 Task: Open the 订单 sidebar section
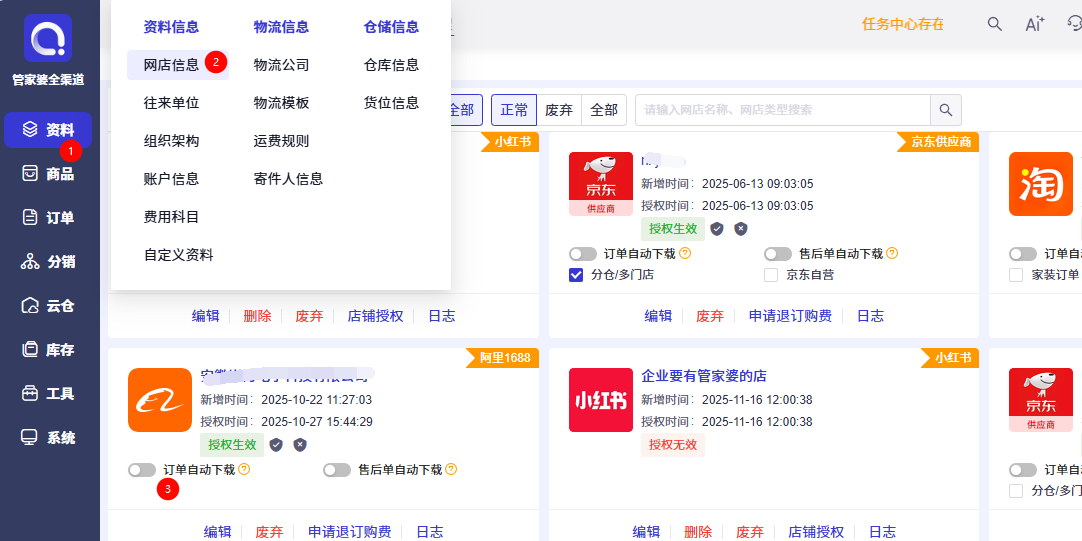pyautogui.click(x=48, y=218)
